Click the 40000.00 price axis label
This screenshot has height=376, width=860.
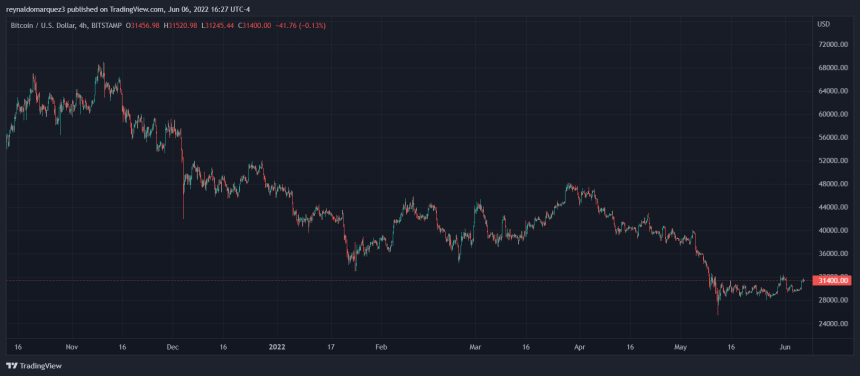tap(834, 231)
